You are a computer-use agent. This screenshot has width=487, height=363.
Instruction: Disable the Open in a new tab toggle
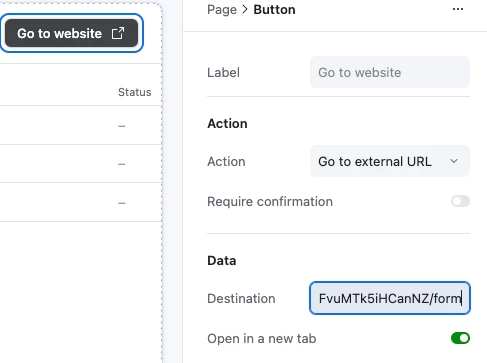pyautogui.click(x=460, y=338)
